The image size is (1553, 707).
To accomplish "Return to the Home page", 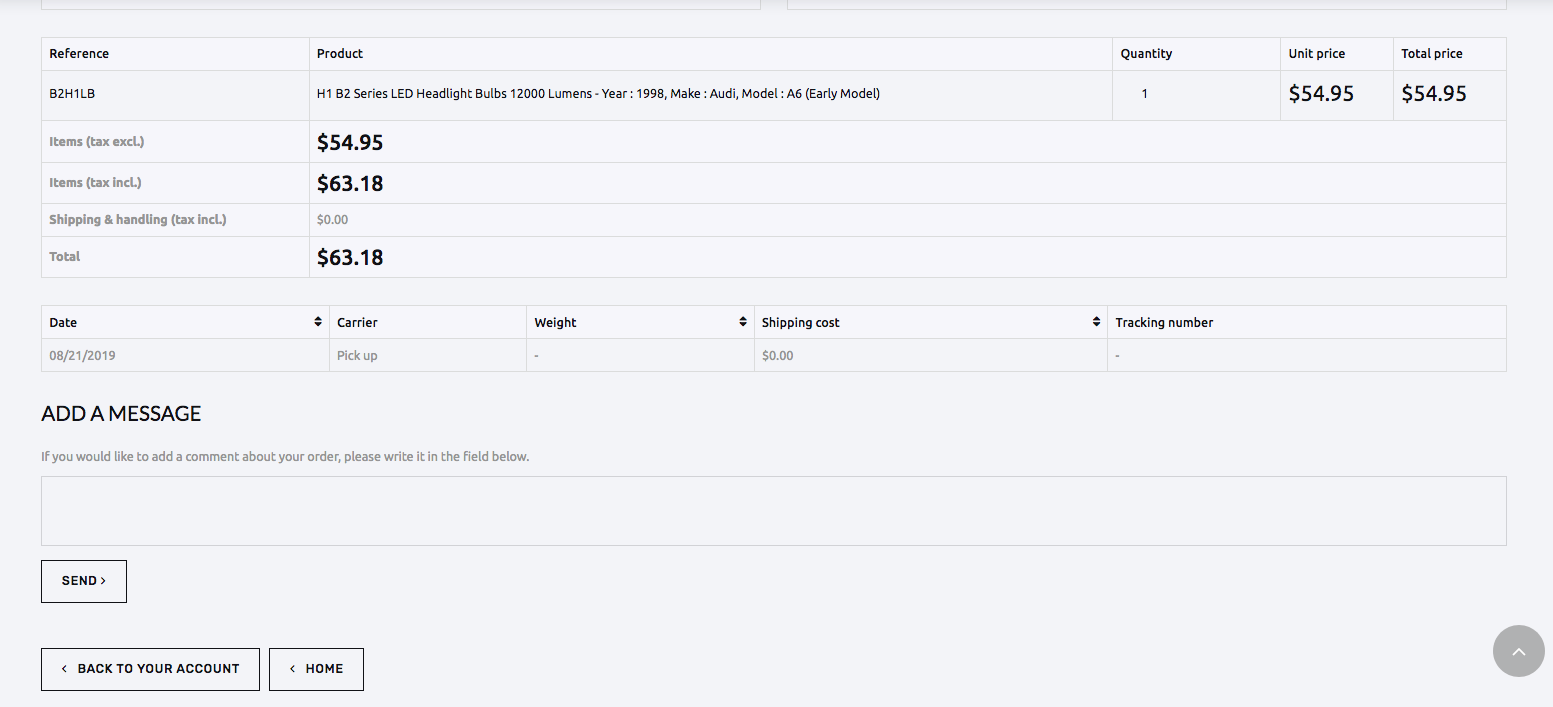I will (316, 669).
